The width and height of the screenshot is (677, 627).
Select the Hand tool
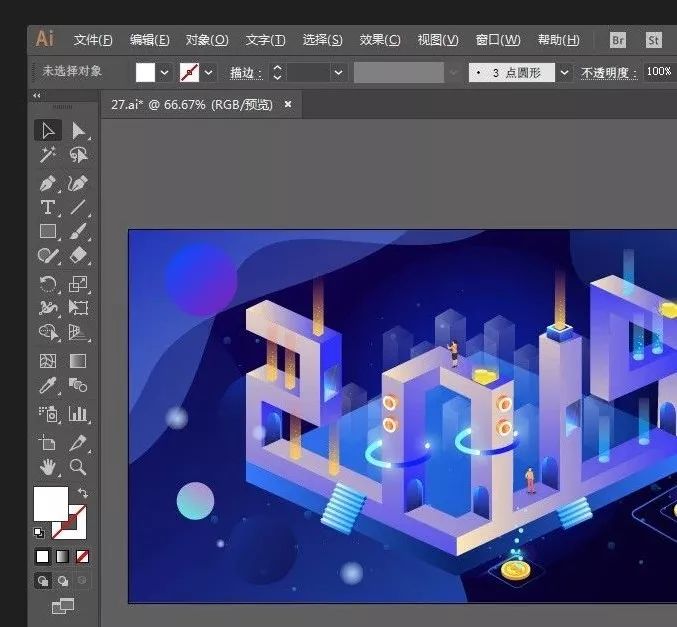tap(47, 467)
